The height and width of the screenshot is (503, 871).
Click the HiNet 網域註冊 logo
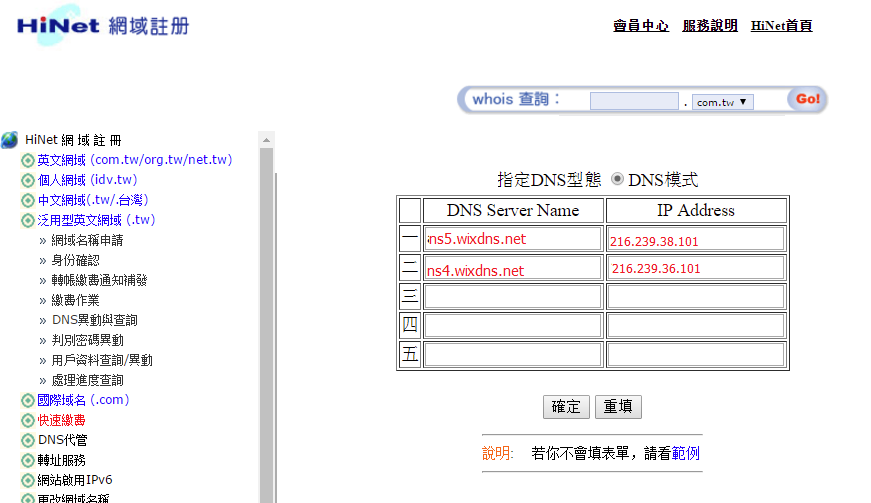(103, 26)
